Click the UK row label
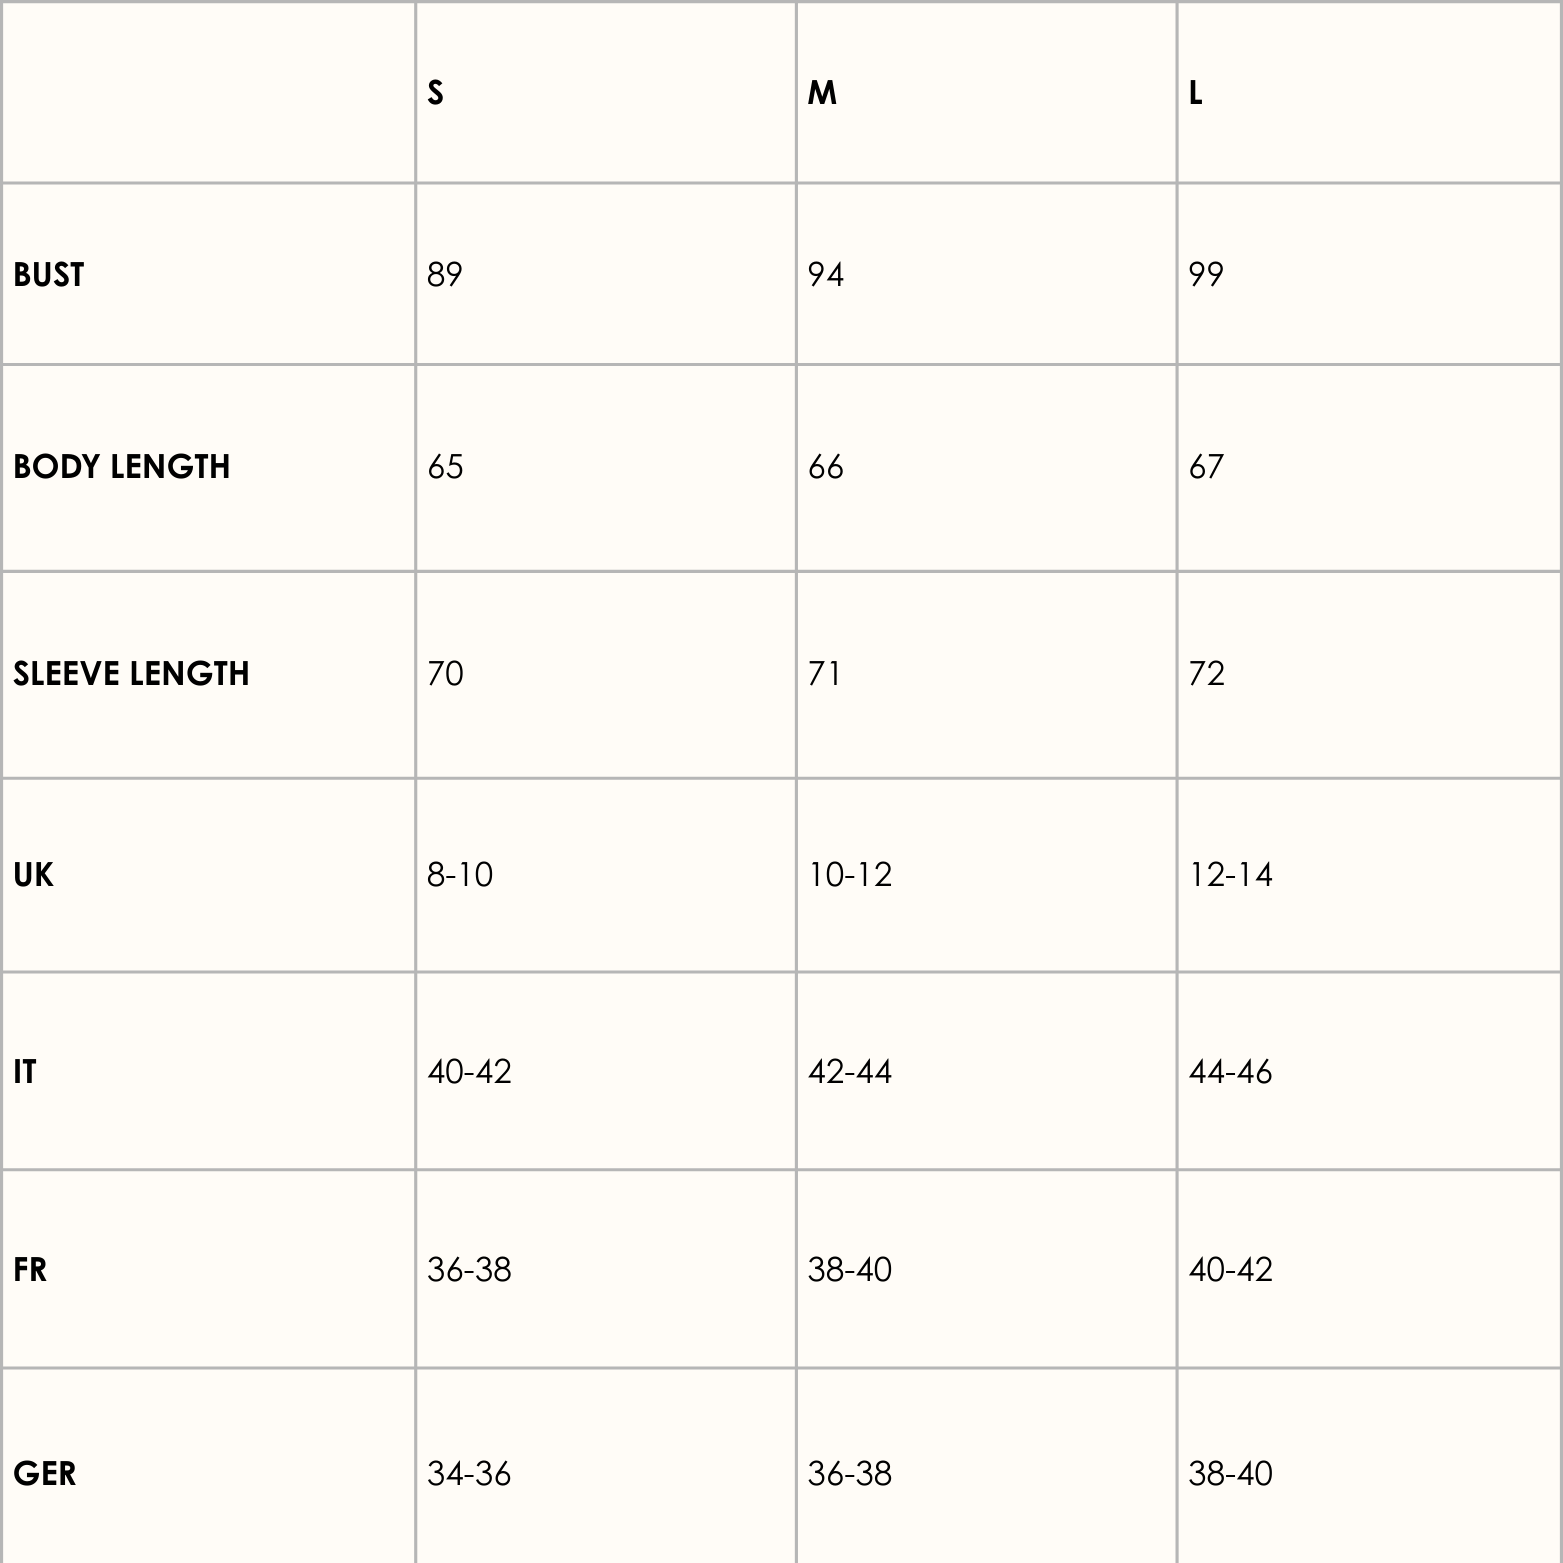1563x1563 pixels. click(x=33, y=875)
